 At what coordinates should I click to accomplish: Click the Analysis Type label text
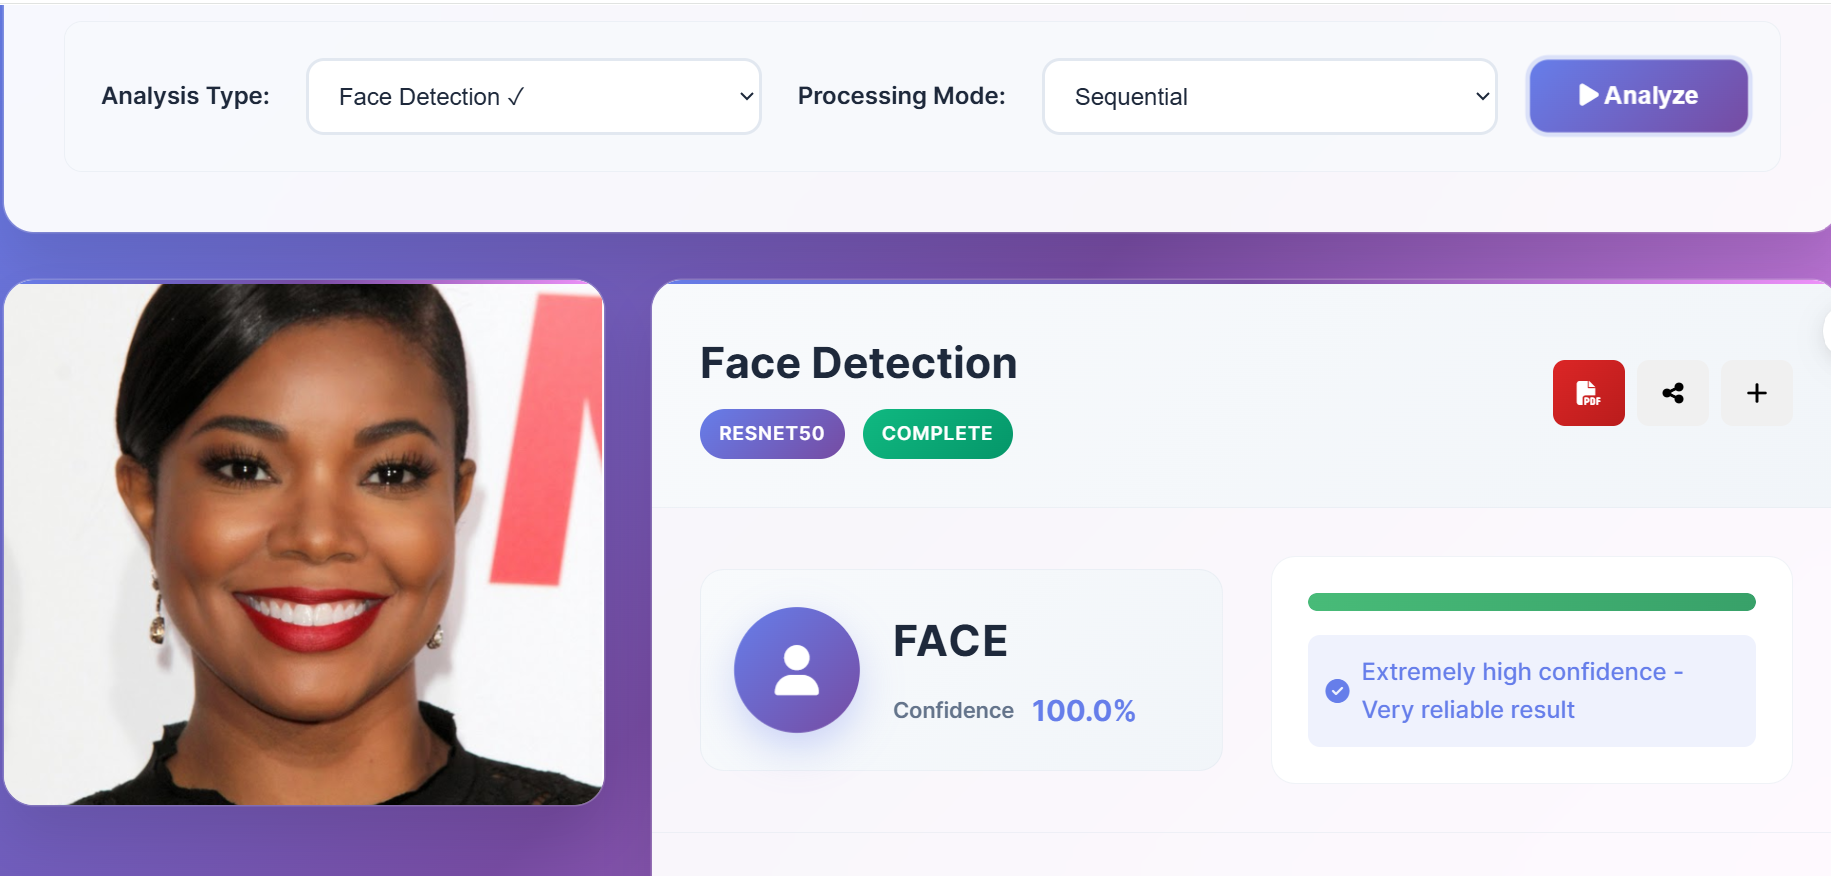click(185, 96)
